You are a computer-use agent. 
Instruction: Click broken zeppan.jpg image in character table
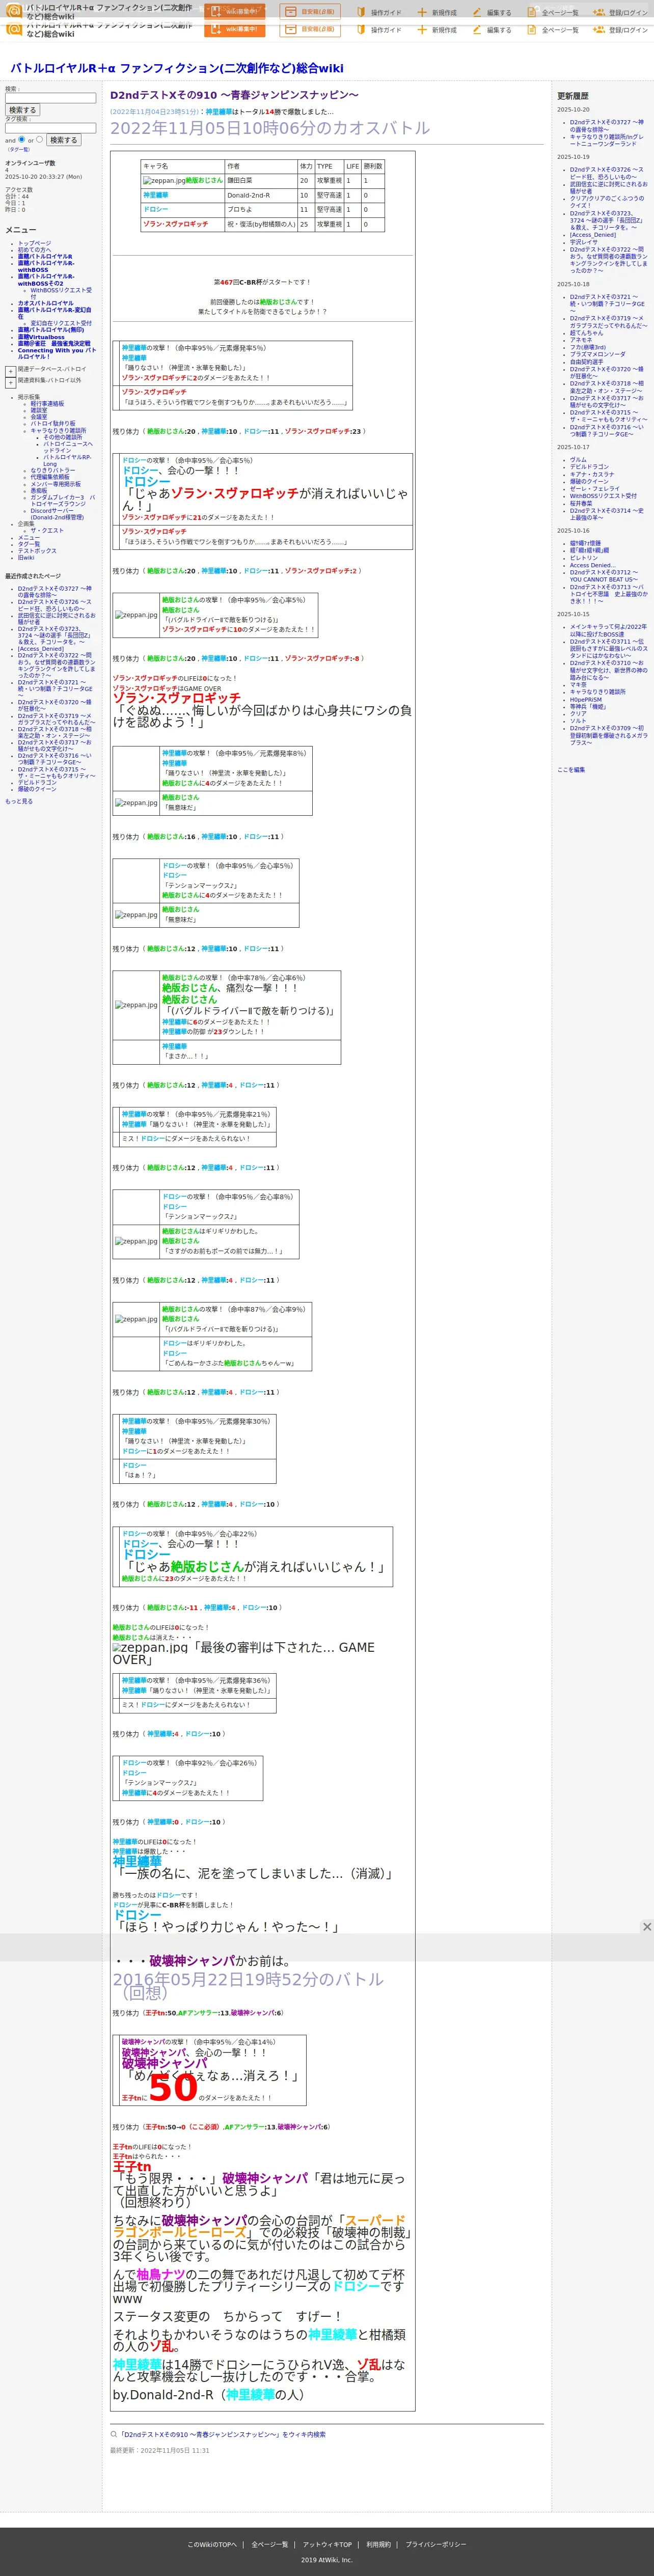164,181
